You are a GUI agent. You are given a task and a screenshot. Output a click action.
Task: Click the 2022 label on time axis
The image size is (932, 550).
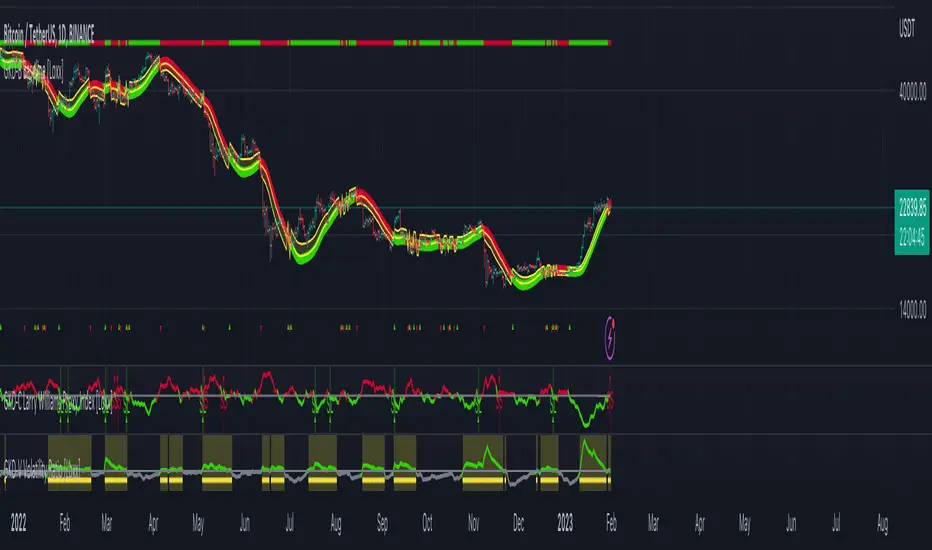pyautogui.click(x=18, y=523)
